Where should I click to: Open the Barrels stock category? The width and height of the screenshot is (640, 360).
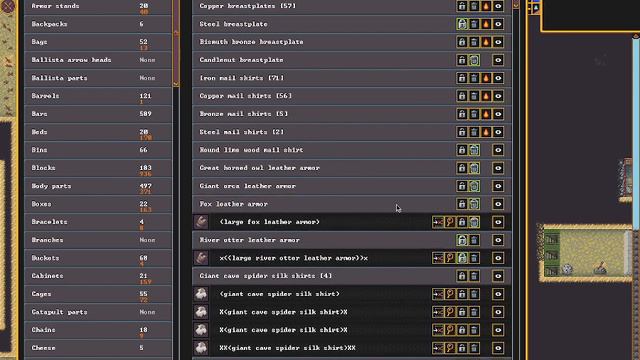coord(98,96)
